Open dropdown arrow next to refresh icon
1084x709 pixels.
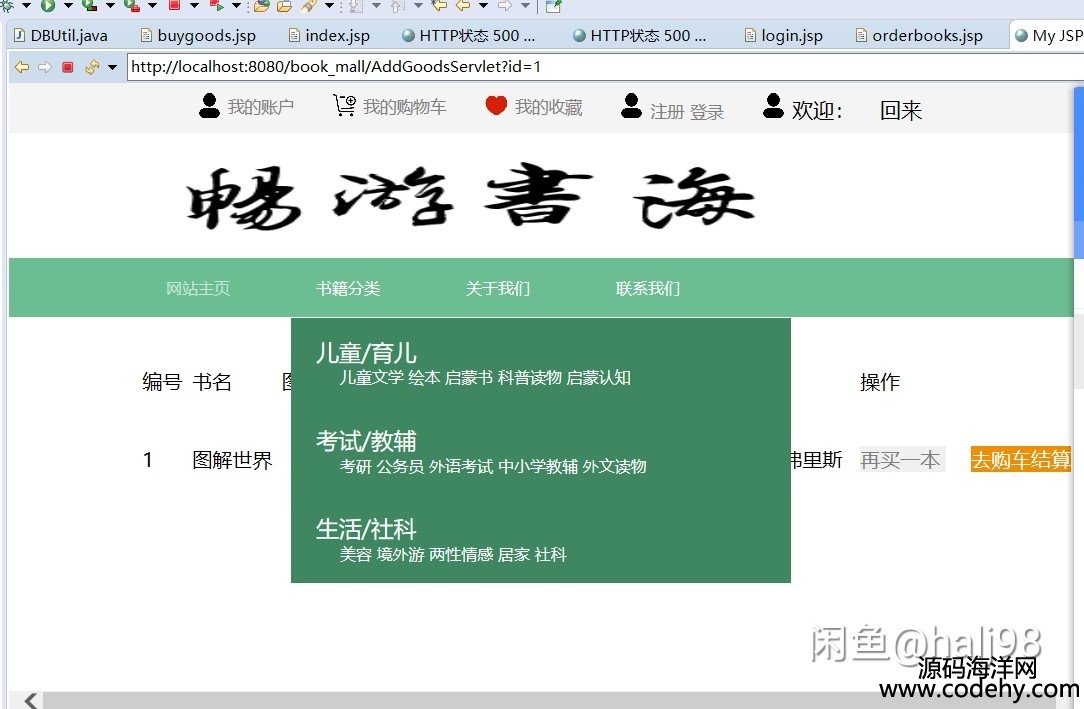click(112, 68)
